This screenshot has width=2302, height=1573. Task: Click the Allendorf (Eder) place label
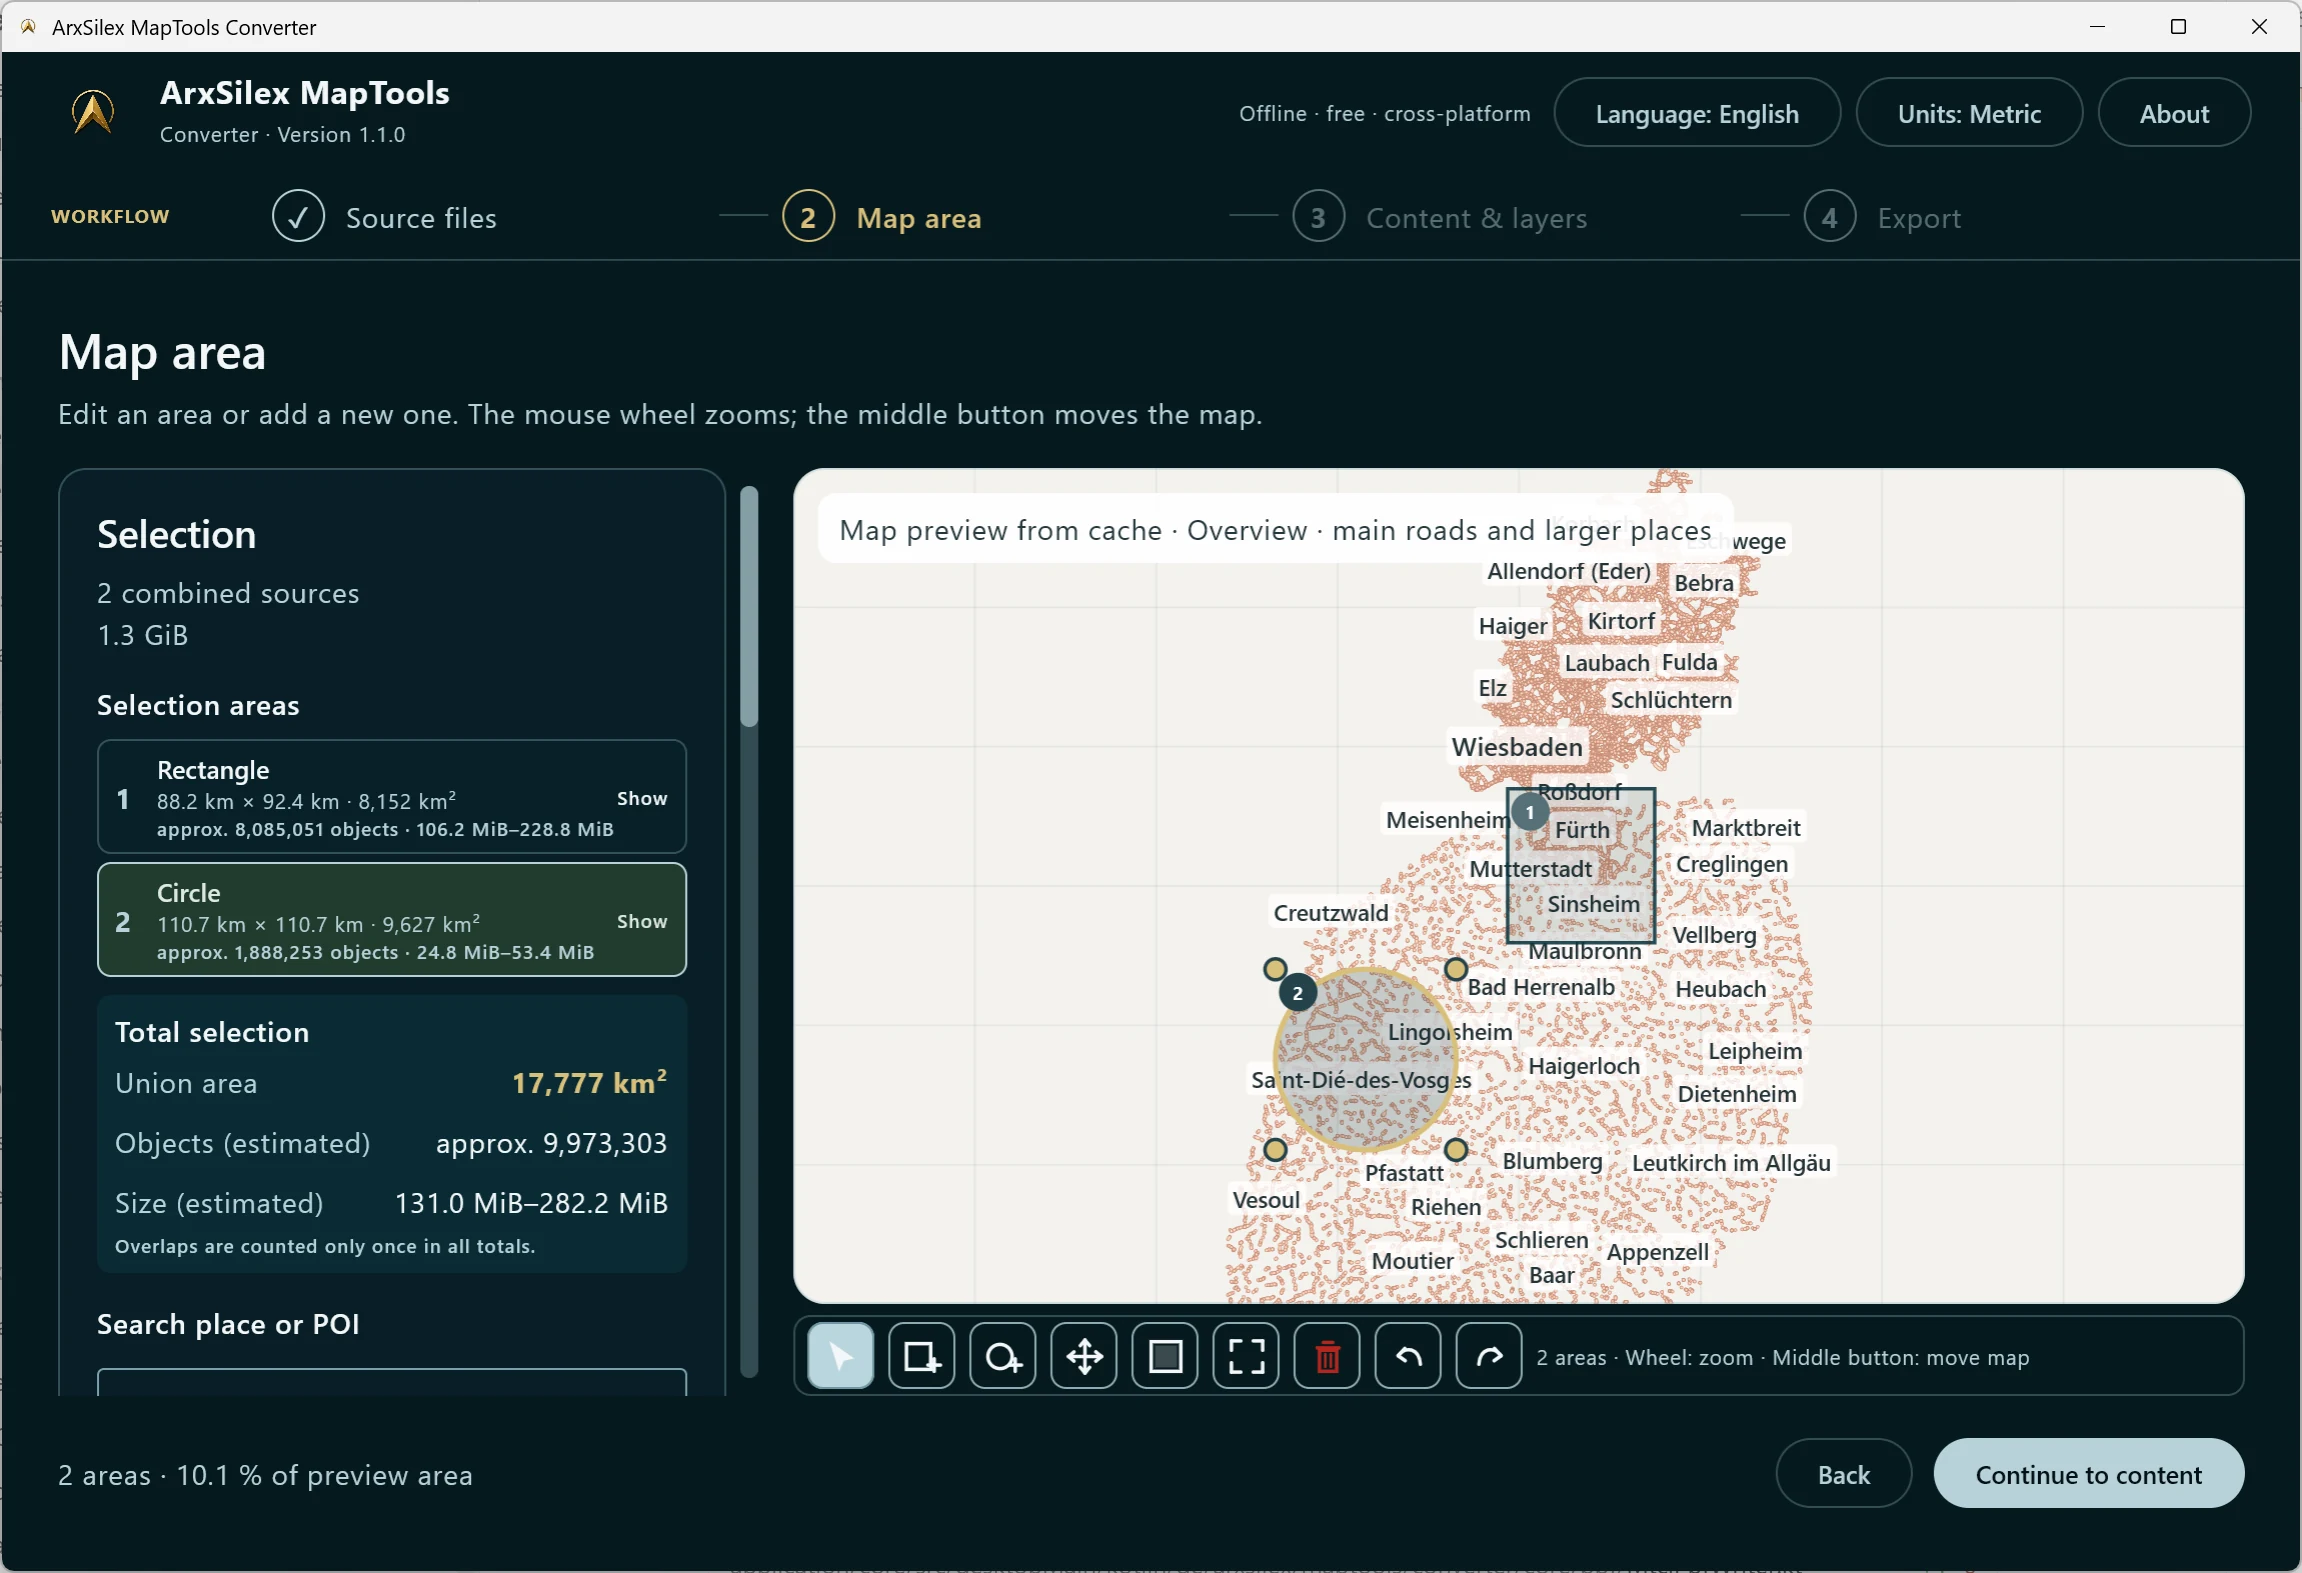(1569, 571)
